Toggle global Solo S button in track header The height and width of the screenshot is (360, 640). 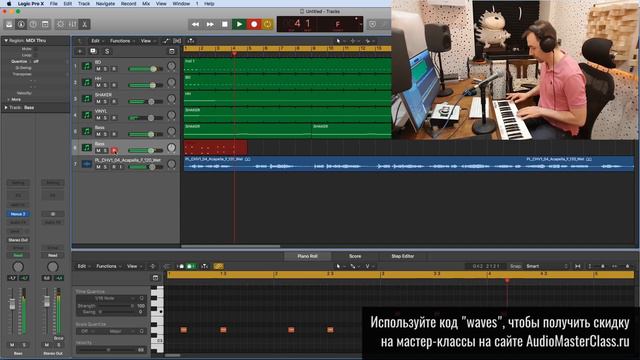coord(107,51)
